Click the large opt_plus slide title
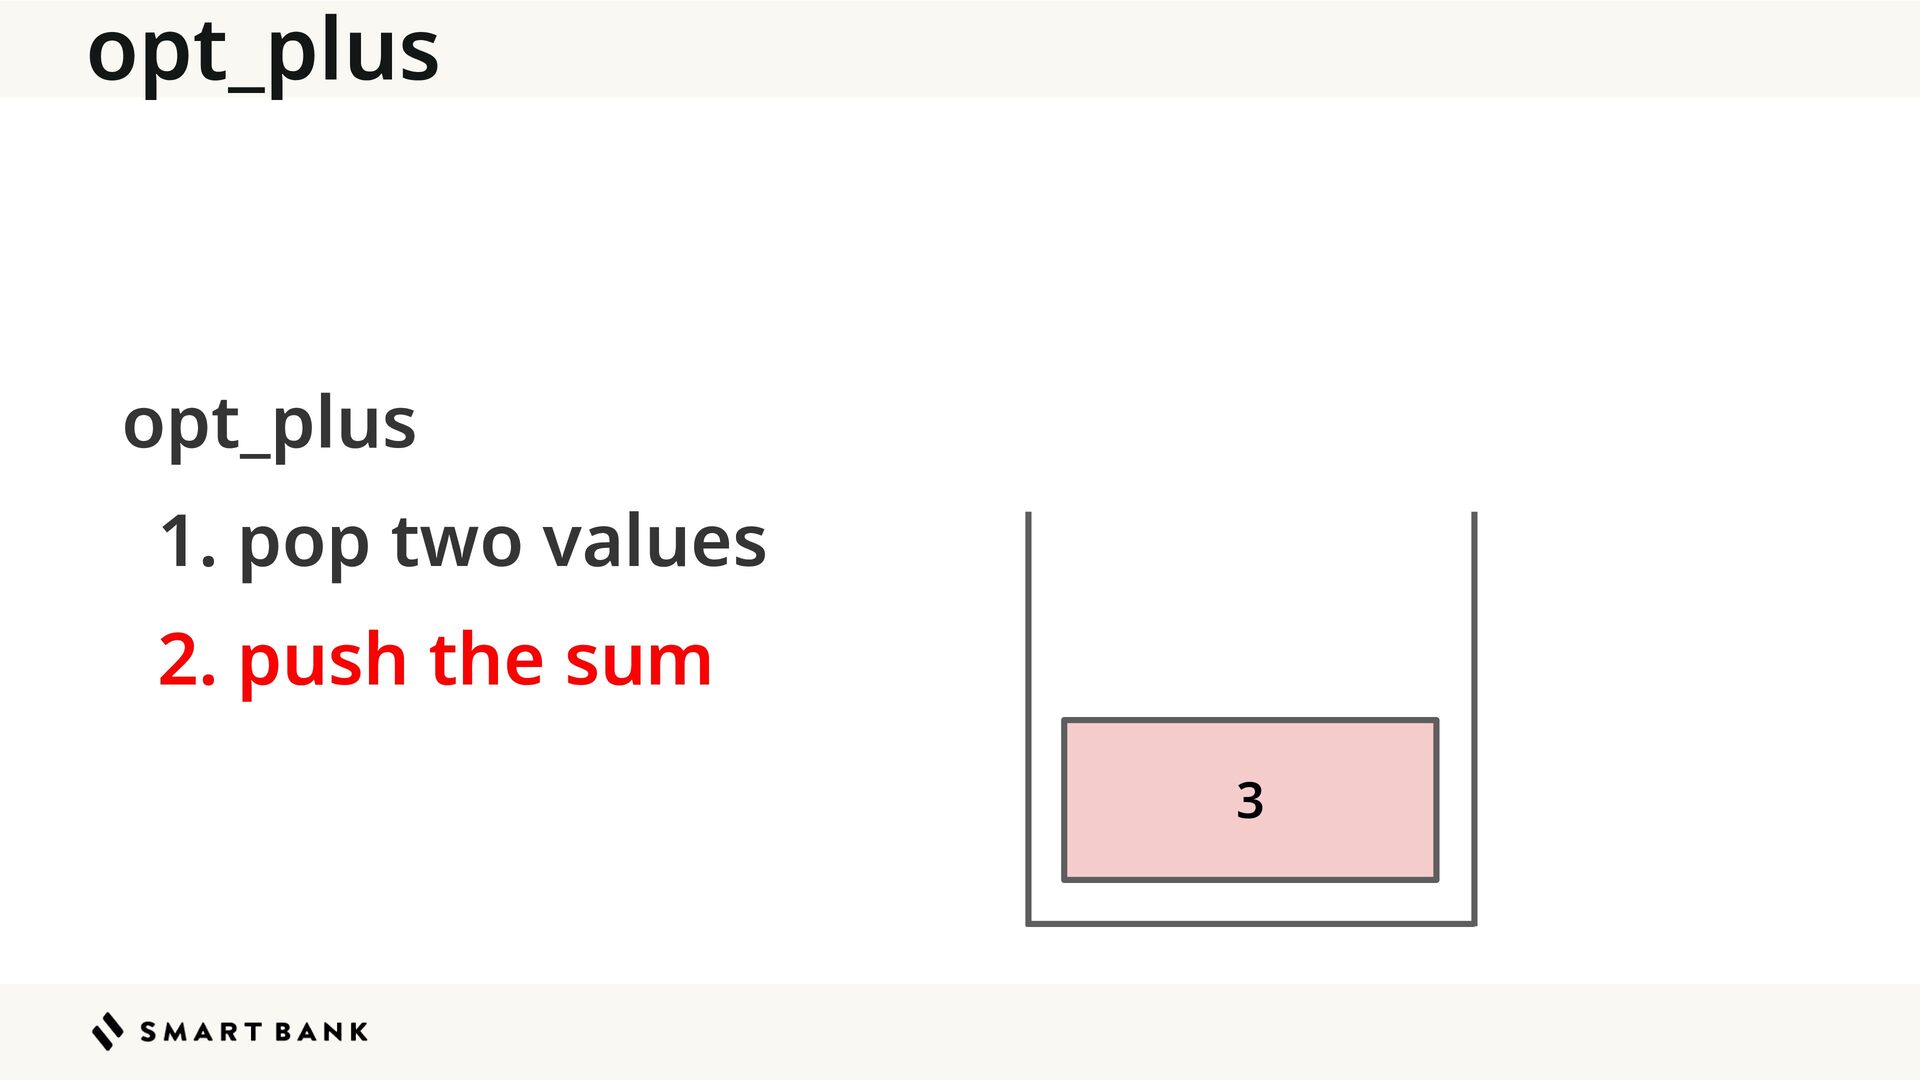1920x1080 pixels. [x=263, y=52]
